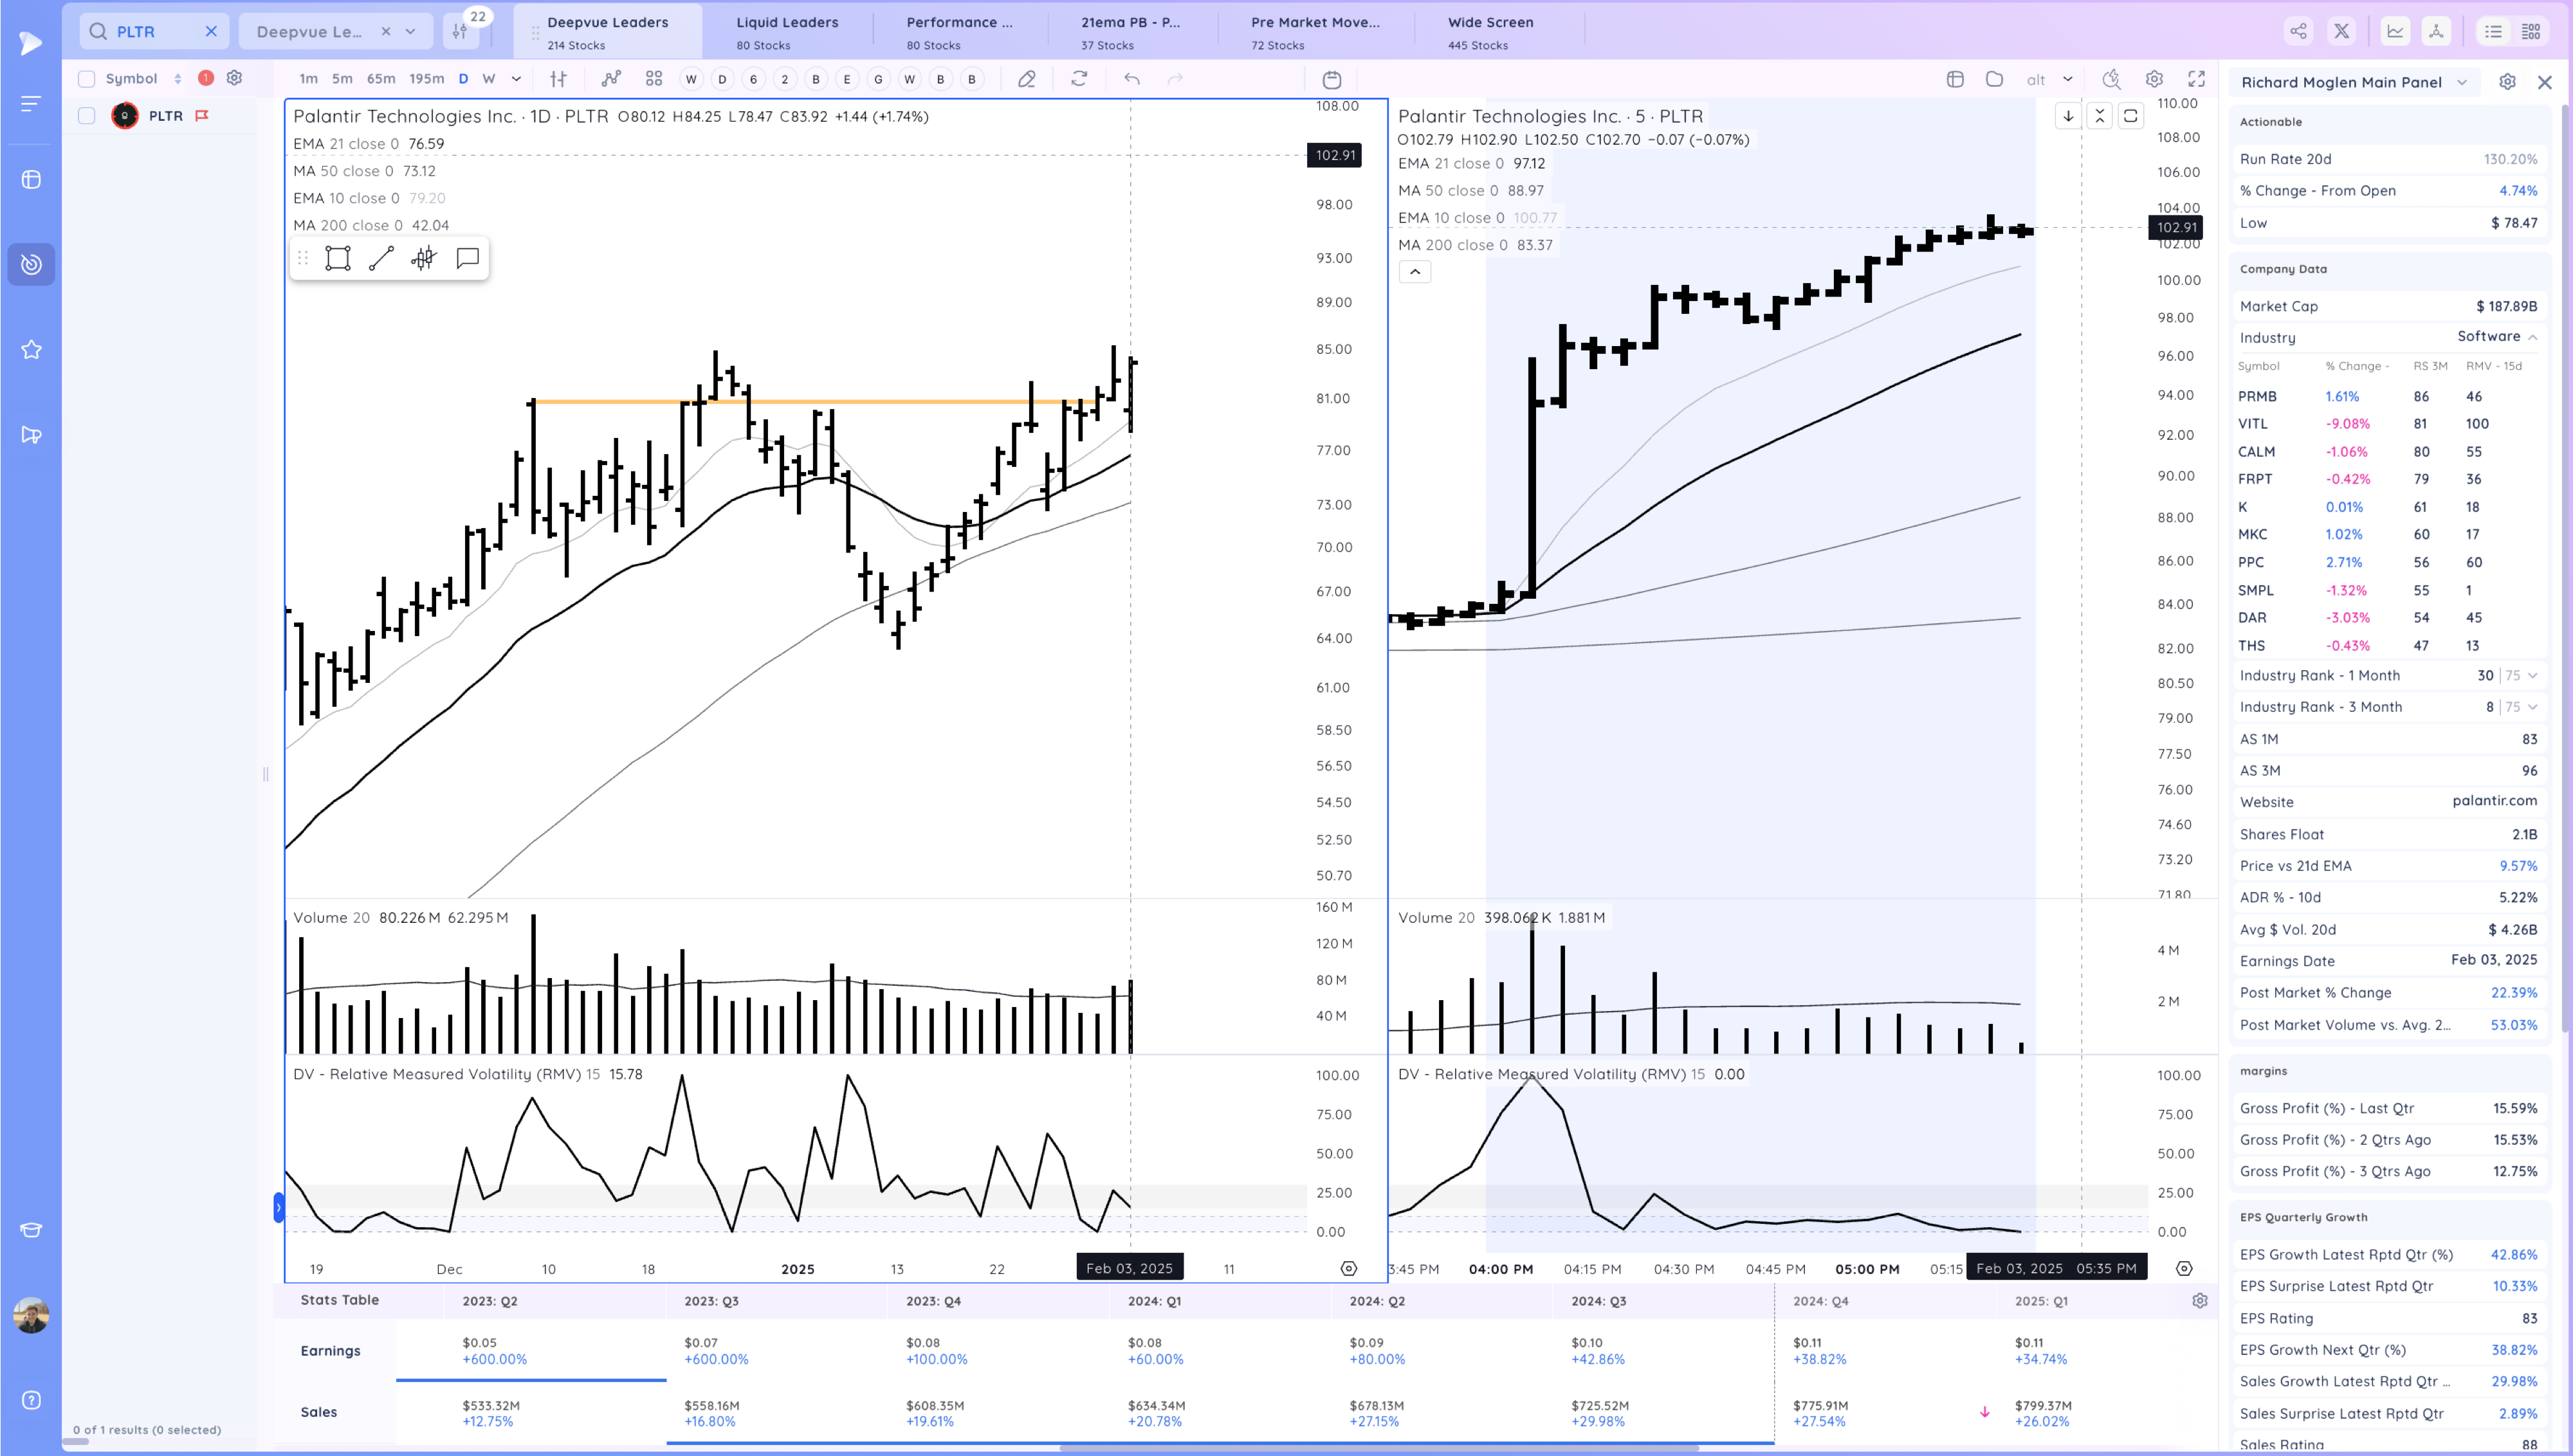
Task: Share to X (Twitter) icon
Action: pos(2342,31)
